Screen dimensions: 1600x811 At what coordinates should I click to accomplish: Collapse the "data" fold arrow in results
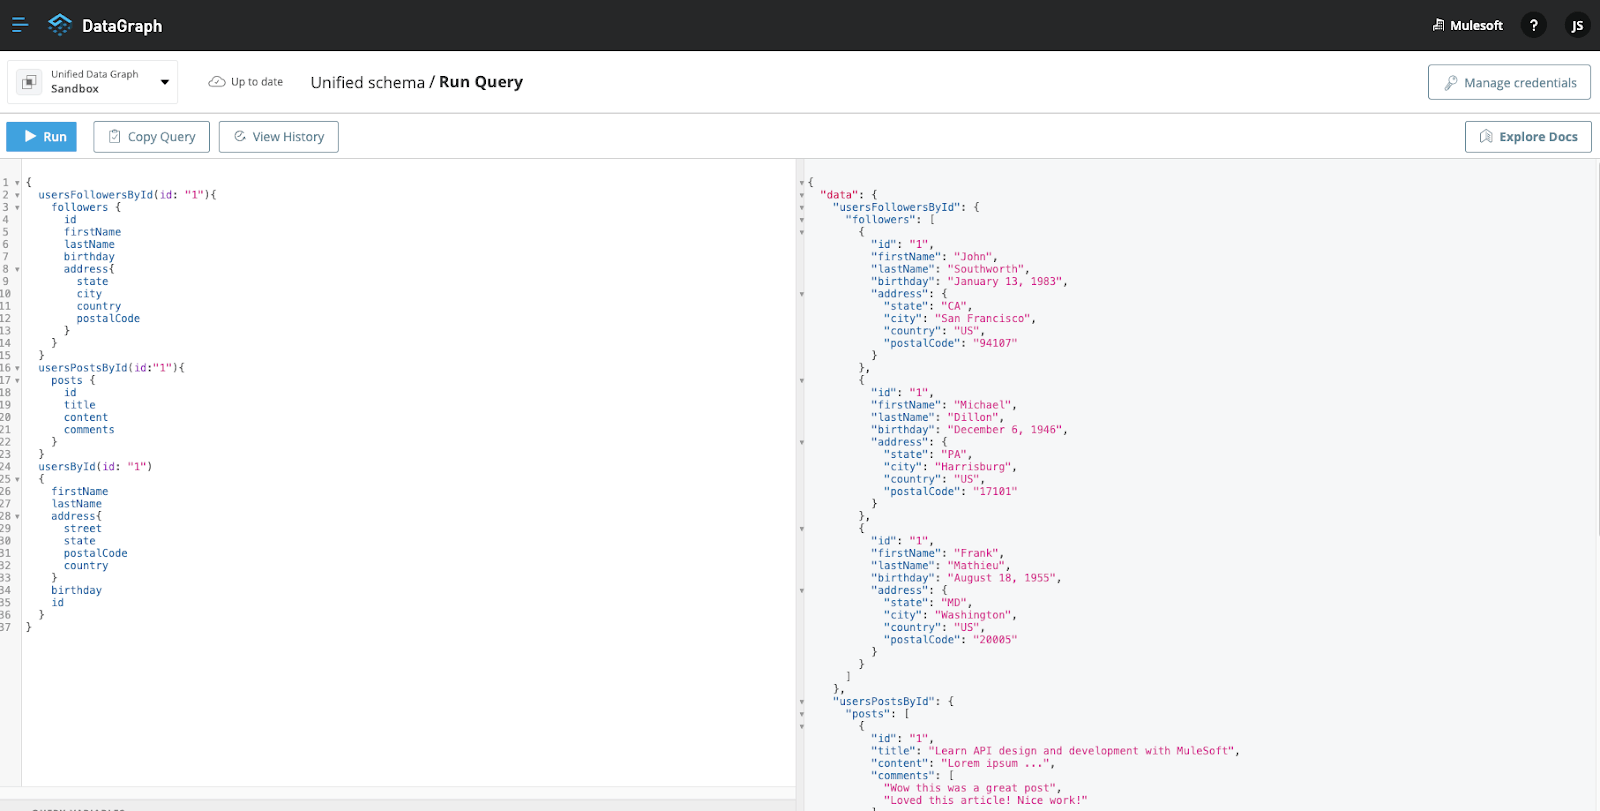(x=802, y=195)
